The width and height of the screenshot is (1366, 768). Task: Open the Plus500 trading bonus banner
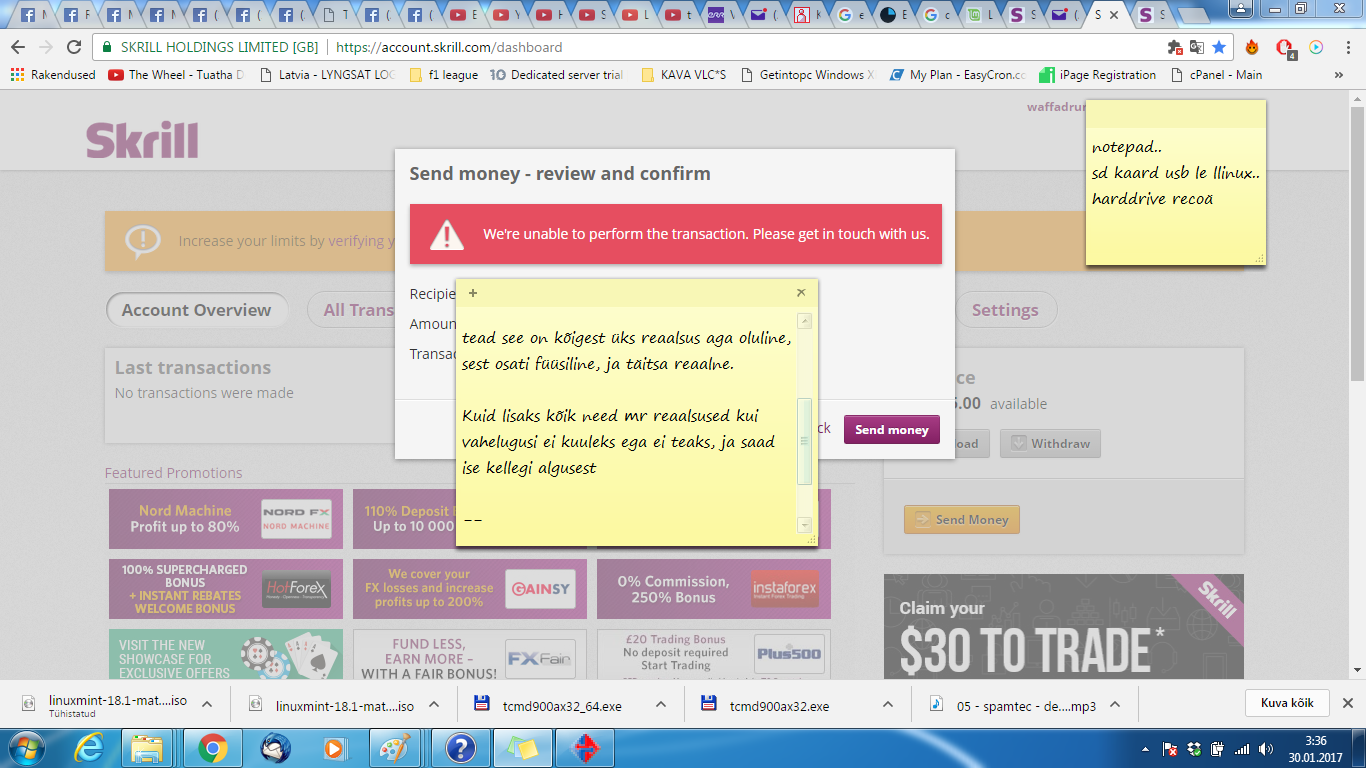714,655
